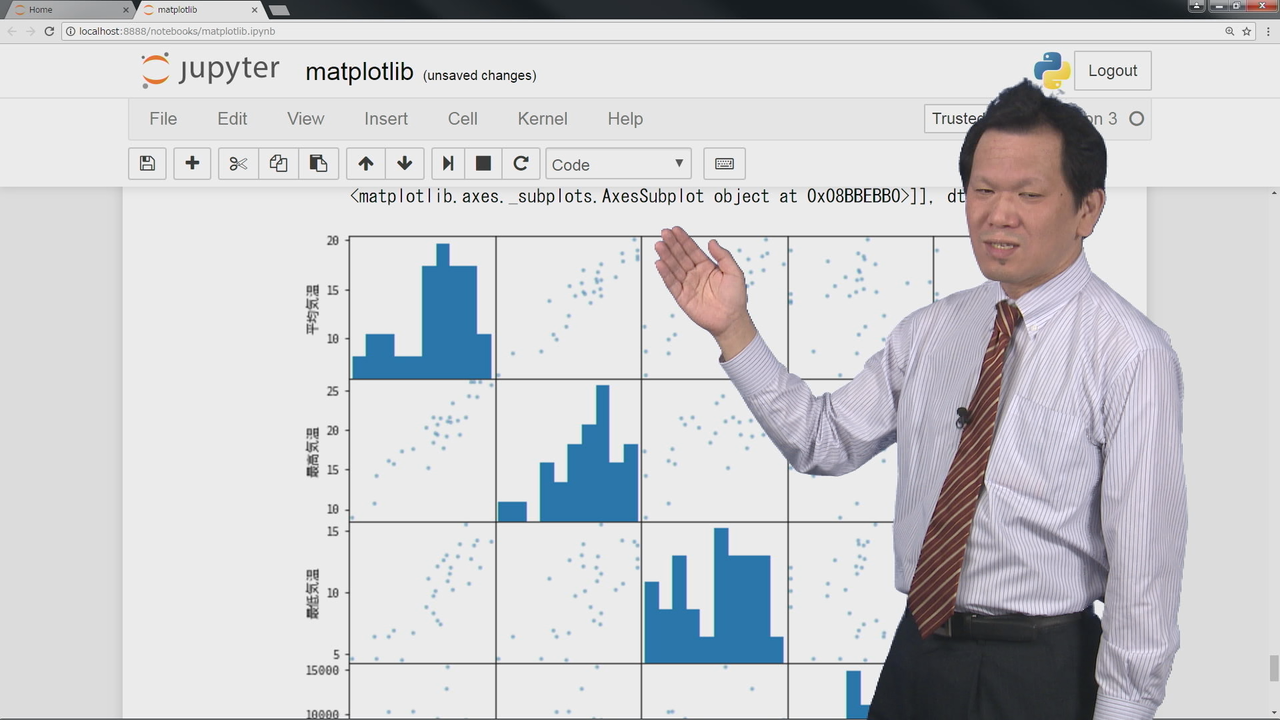
Task: Save the notebook with the floppy disk icon
Action: [147, 164]
